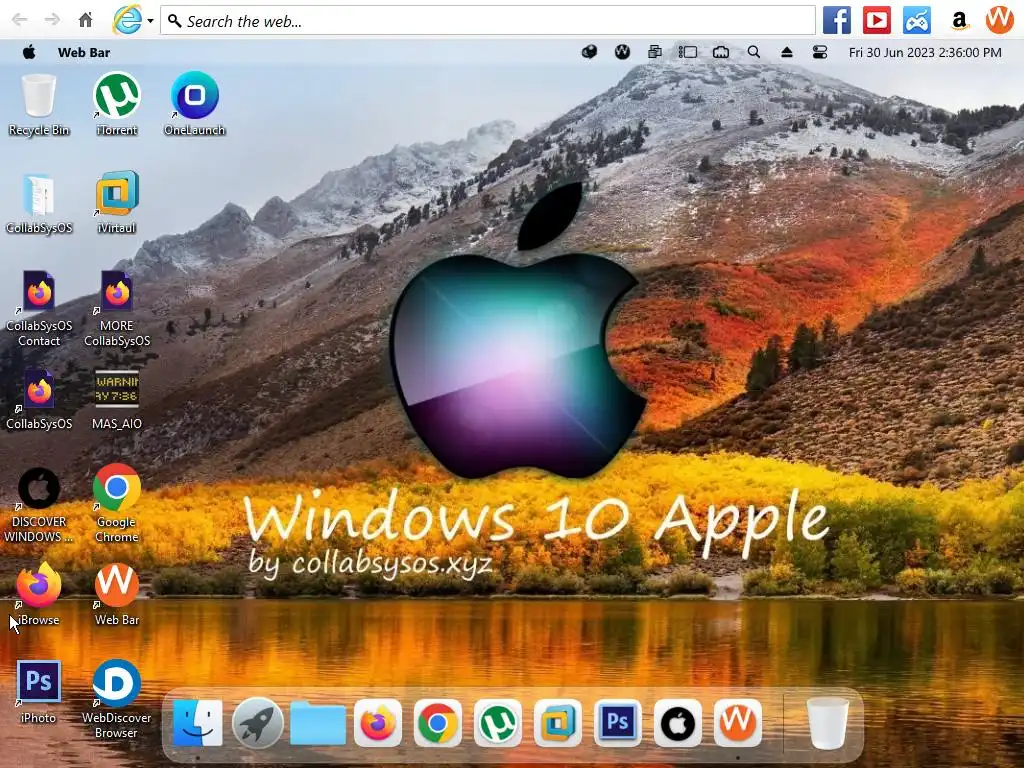Select the 'MORE CollabSysOS' shortcut

click(x=117, y=308)
